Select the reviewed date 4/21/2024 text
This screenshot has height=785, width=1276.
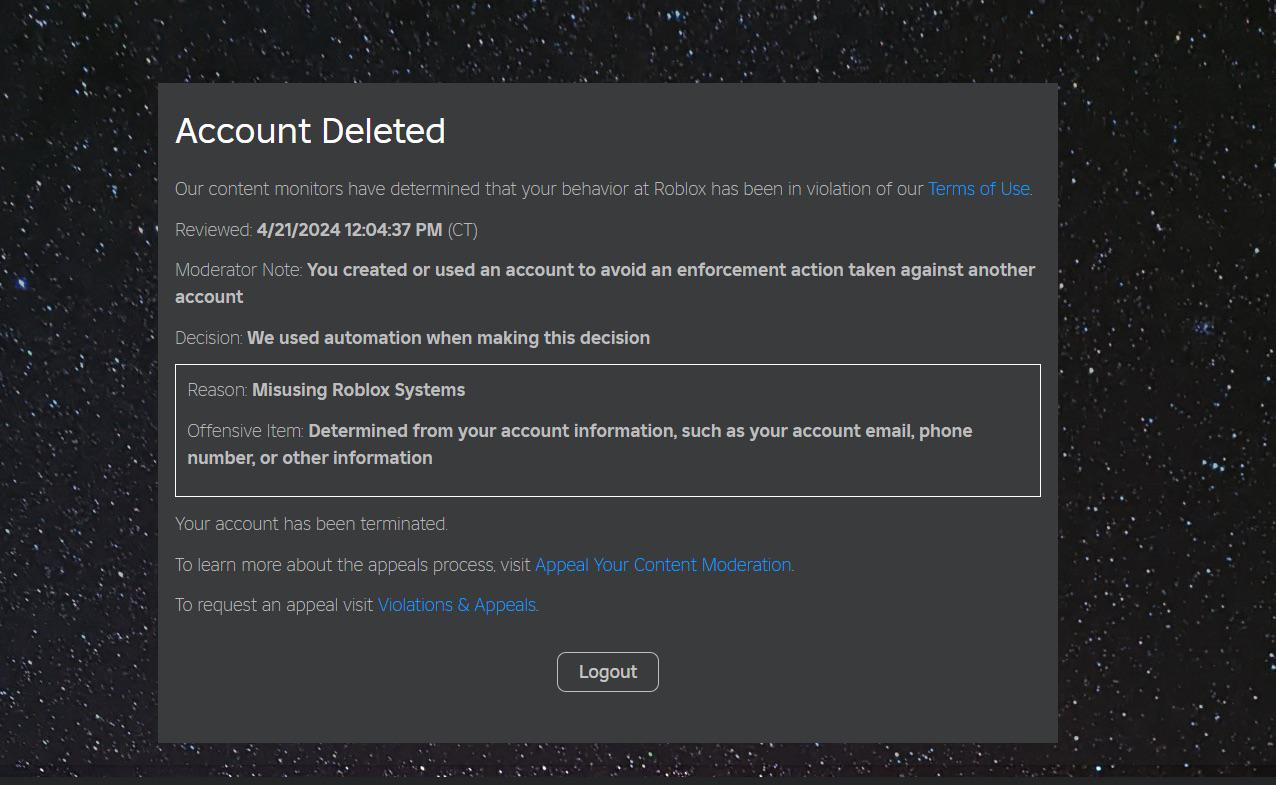(x=348, y=230)
